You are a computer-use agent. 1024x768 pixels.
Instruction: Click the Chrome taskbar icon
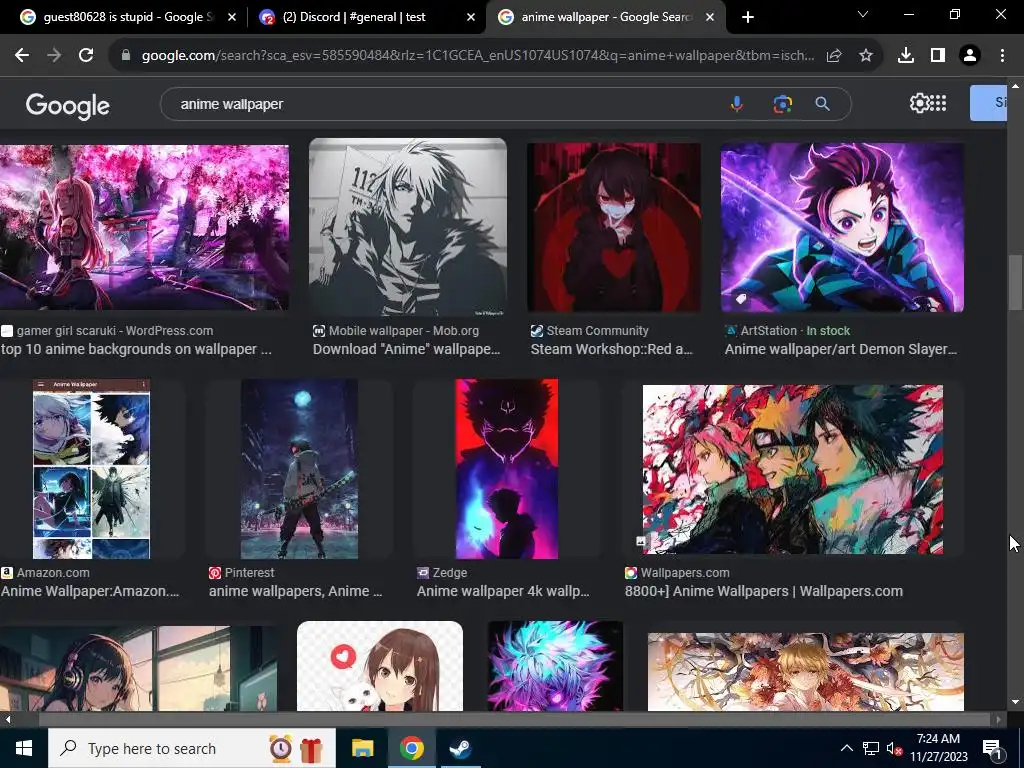tap(412, 748)
